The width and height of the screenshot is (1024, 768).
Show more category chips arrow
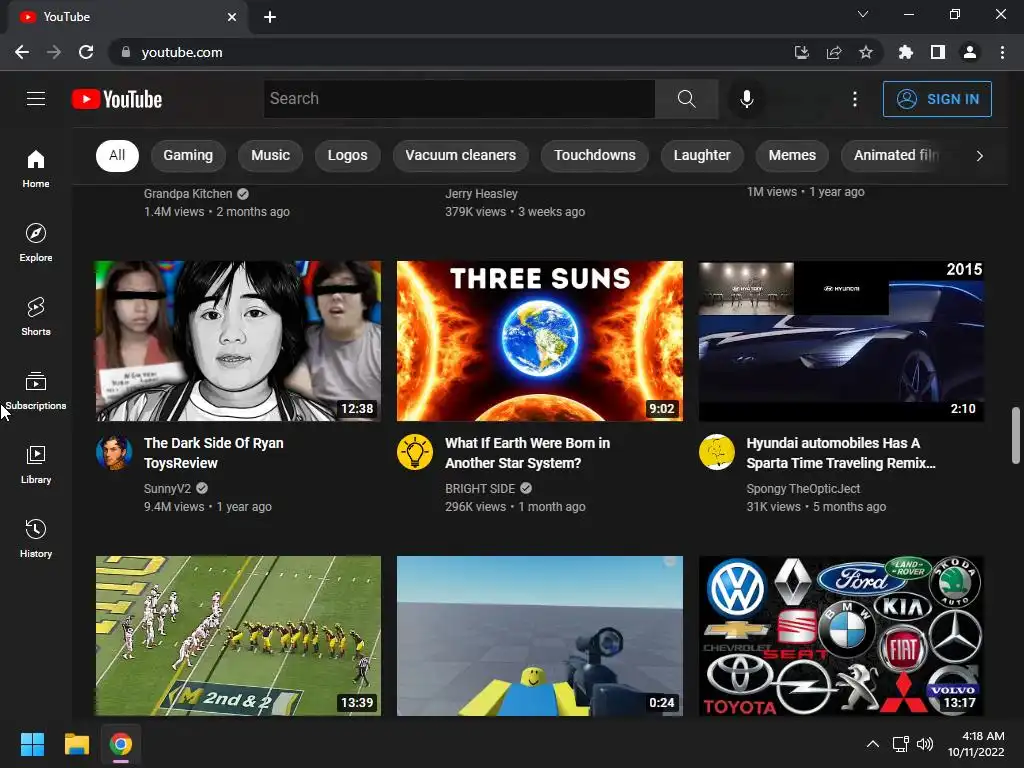click(x=979, y=155)
